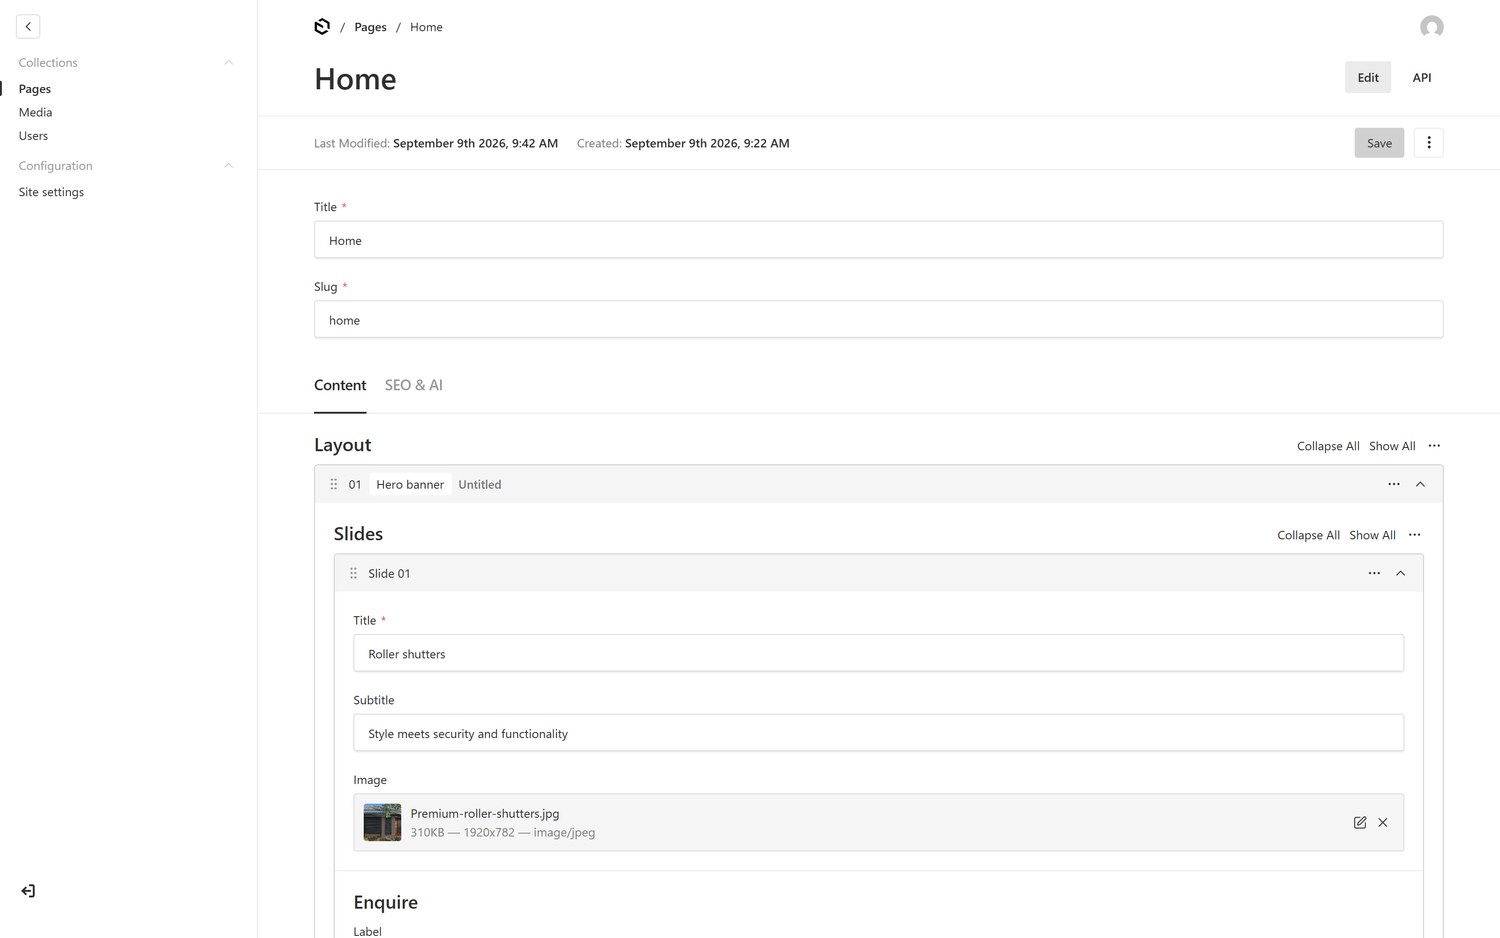Remove the Premium-roller-shutters.jpg image
This screenshot has width=1500, height=938.
point(1383,822)
